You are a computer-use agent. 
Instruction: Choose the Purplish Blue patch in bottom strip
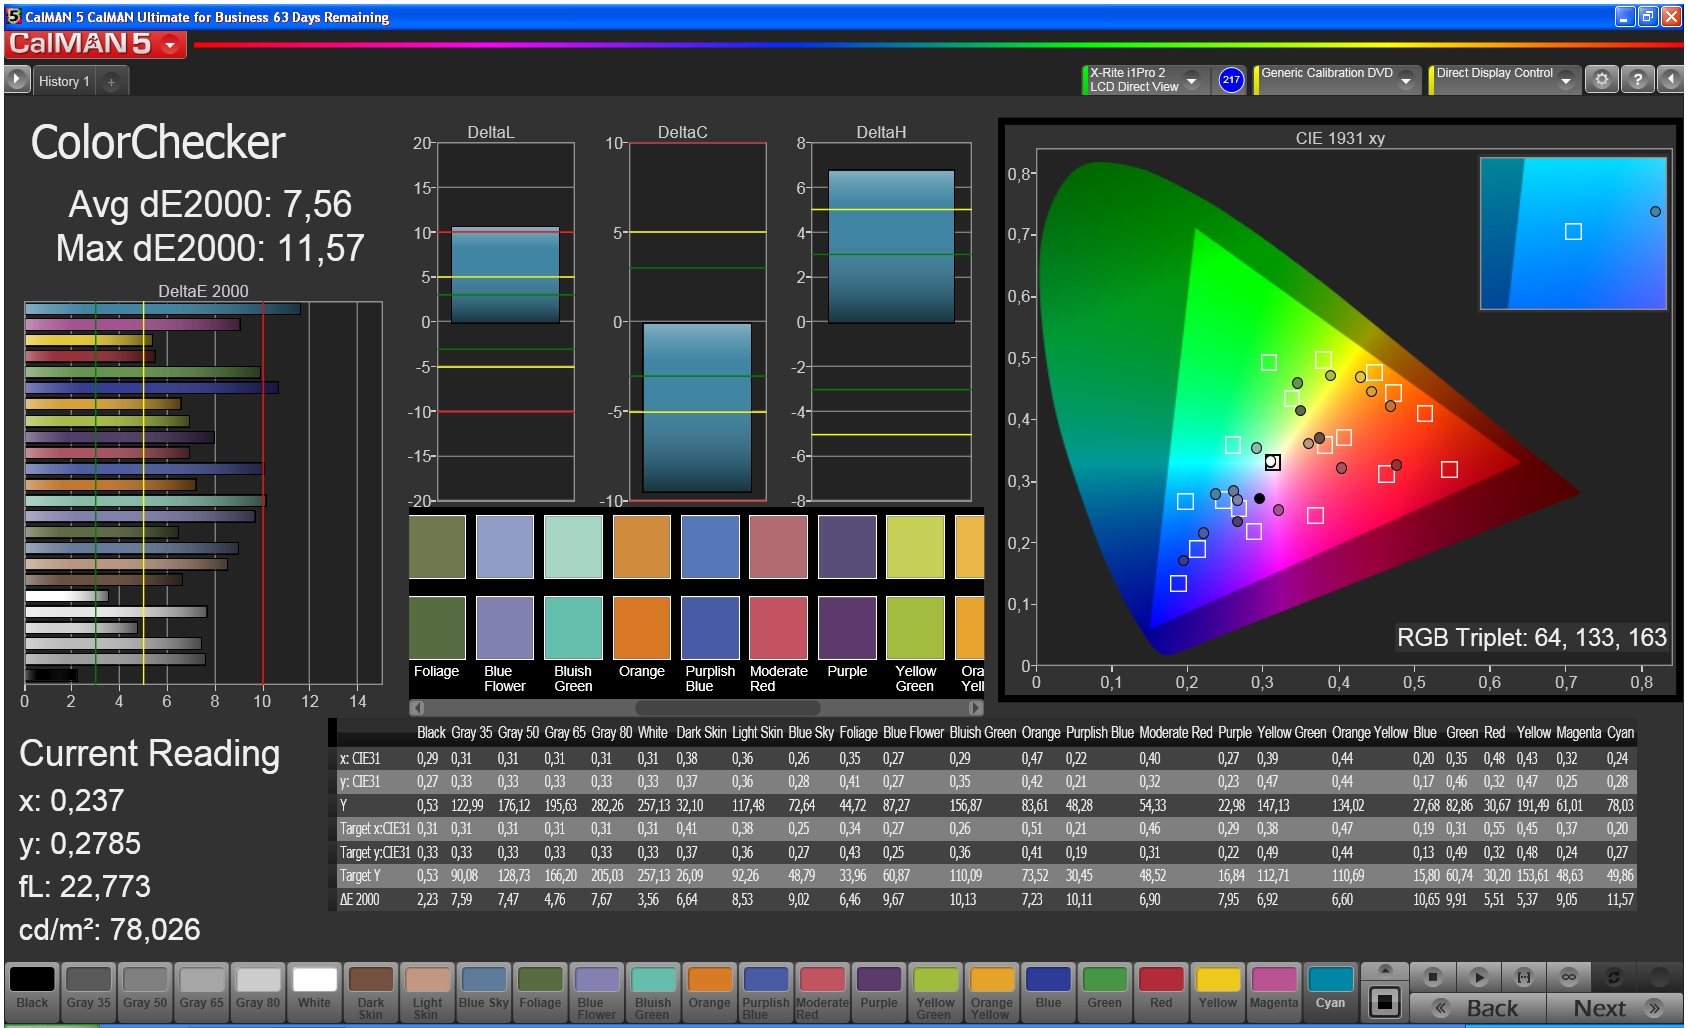(x=766, y=991)
